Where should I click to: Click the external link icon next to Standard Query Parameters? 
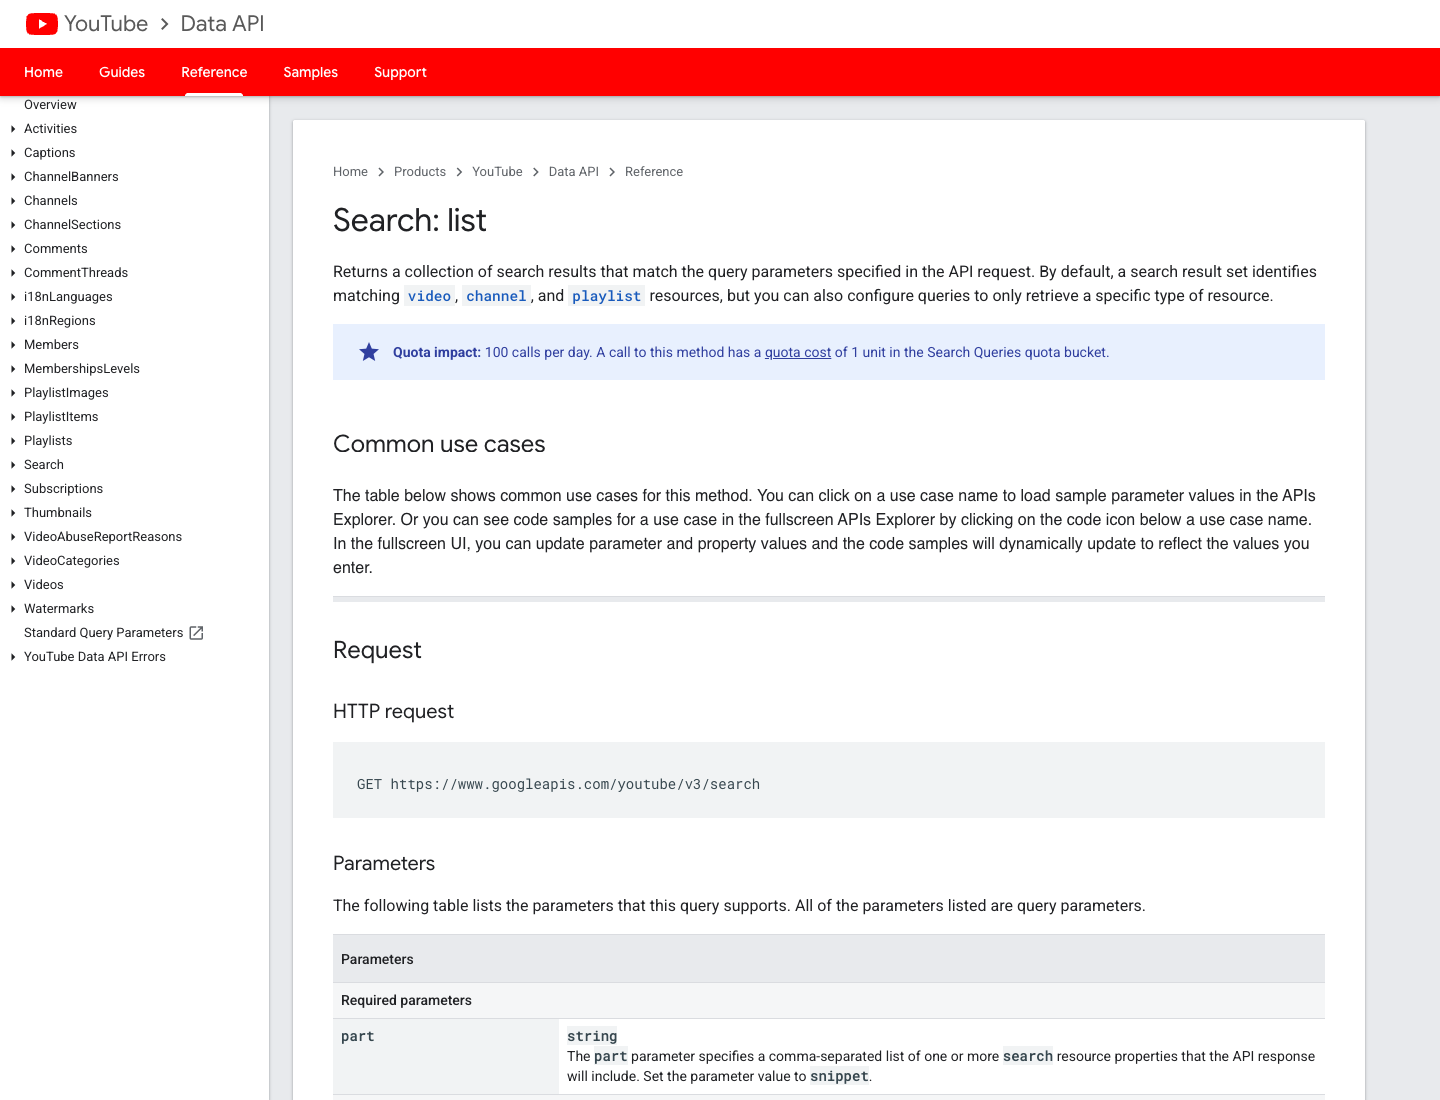(196, 633)
